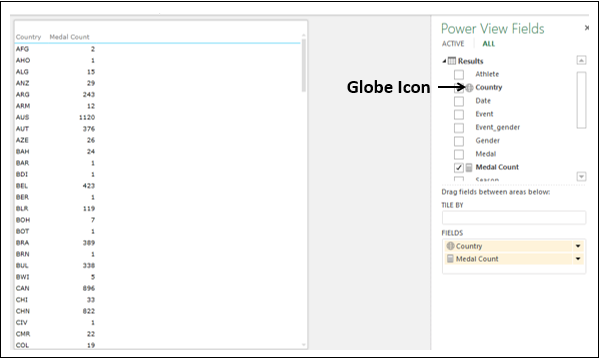The image size is (600, 360).
Task: Click the BLR country cell
Action: tap(22, 209)
